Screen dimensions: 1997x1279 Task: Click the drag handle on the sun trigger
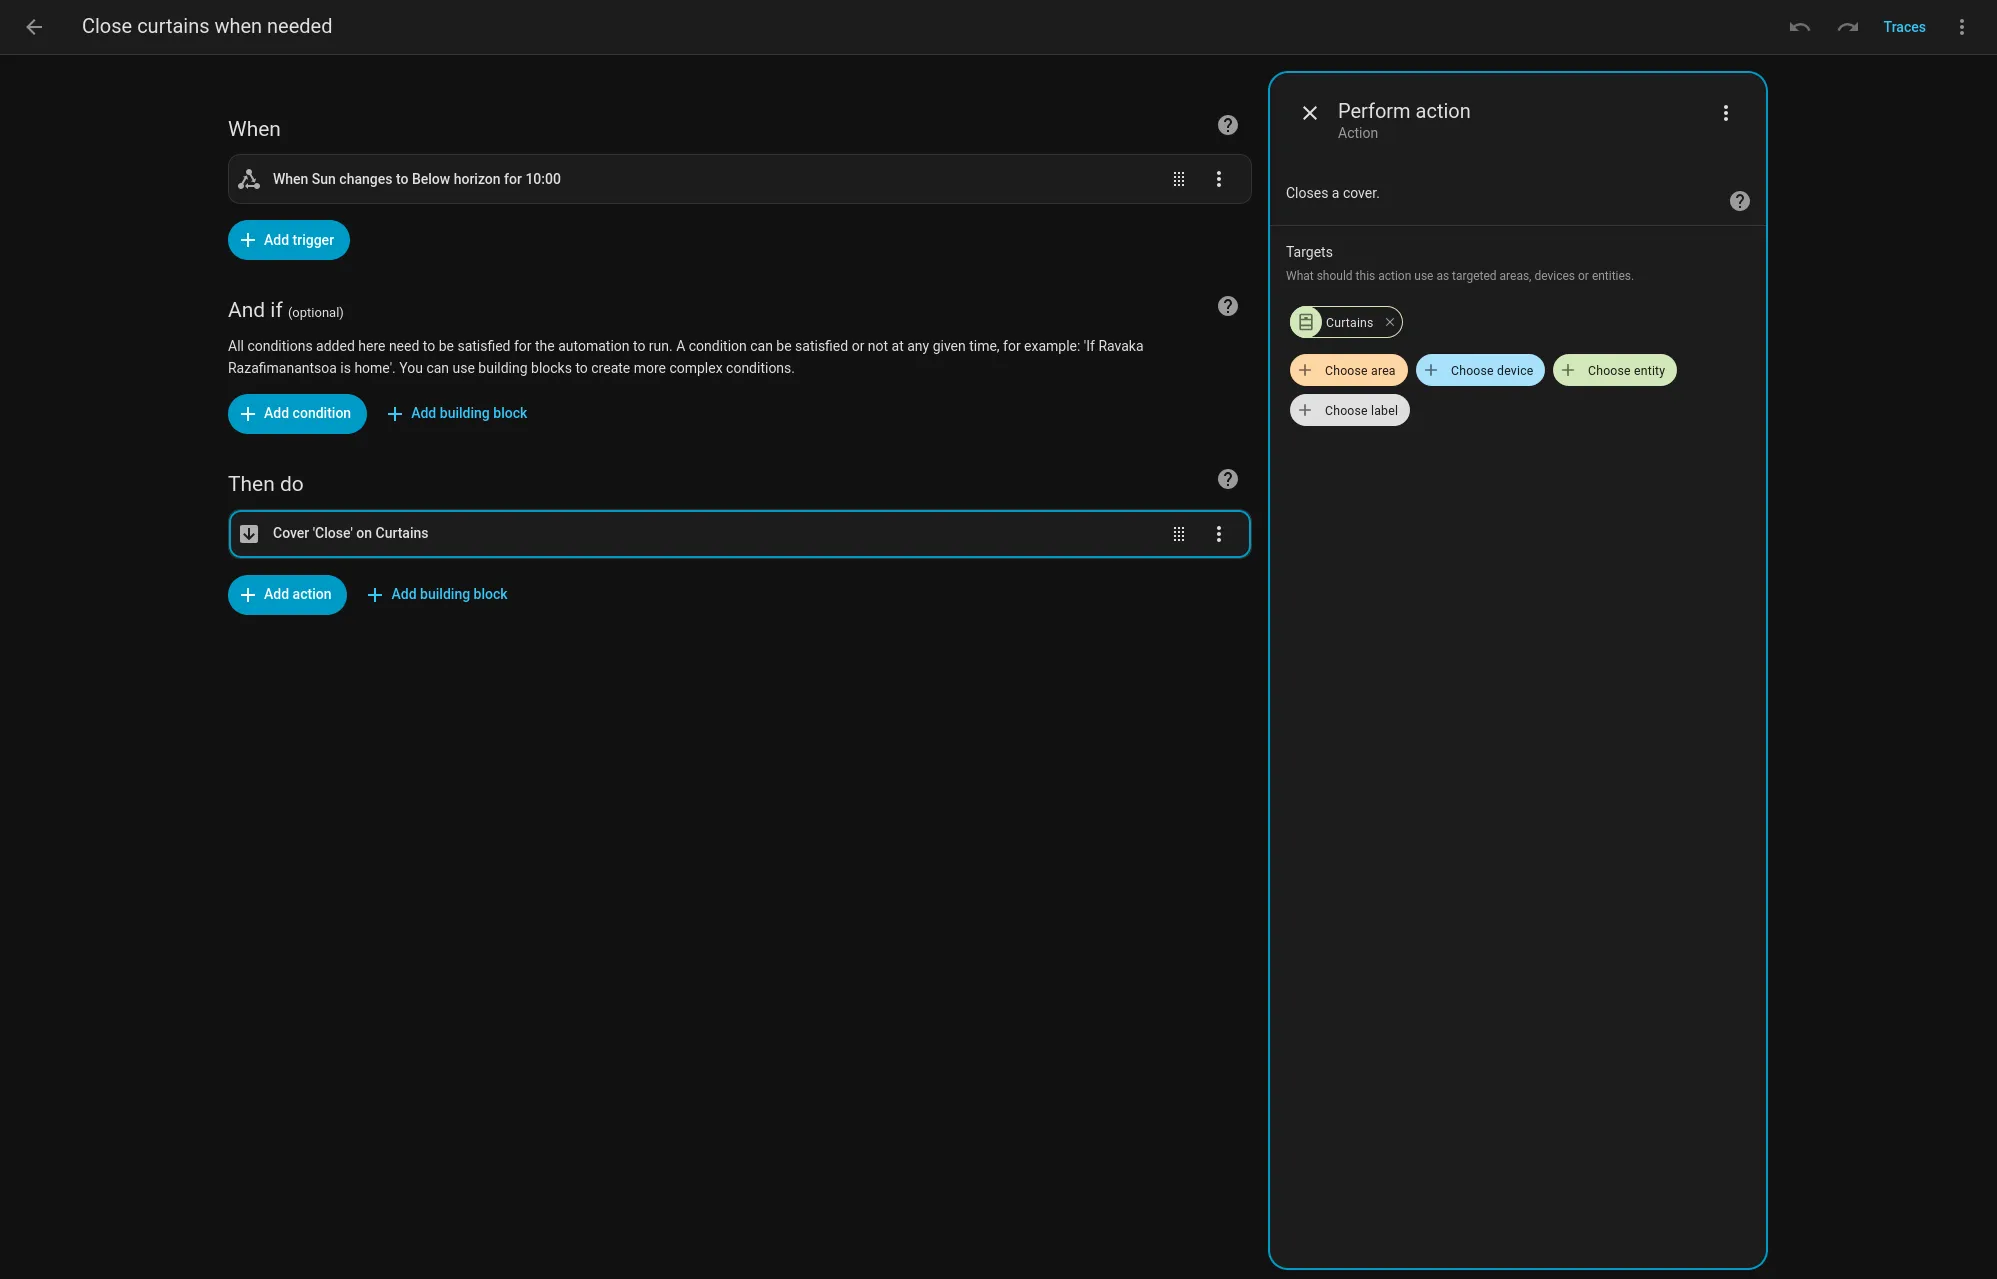pyautogui.click(x=1179, y=179)
